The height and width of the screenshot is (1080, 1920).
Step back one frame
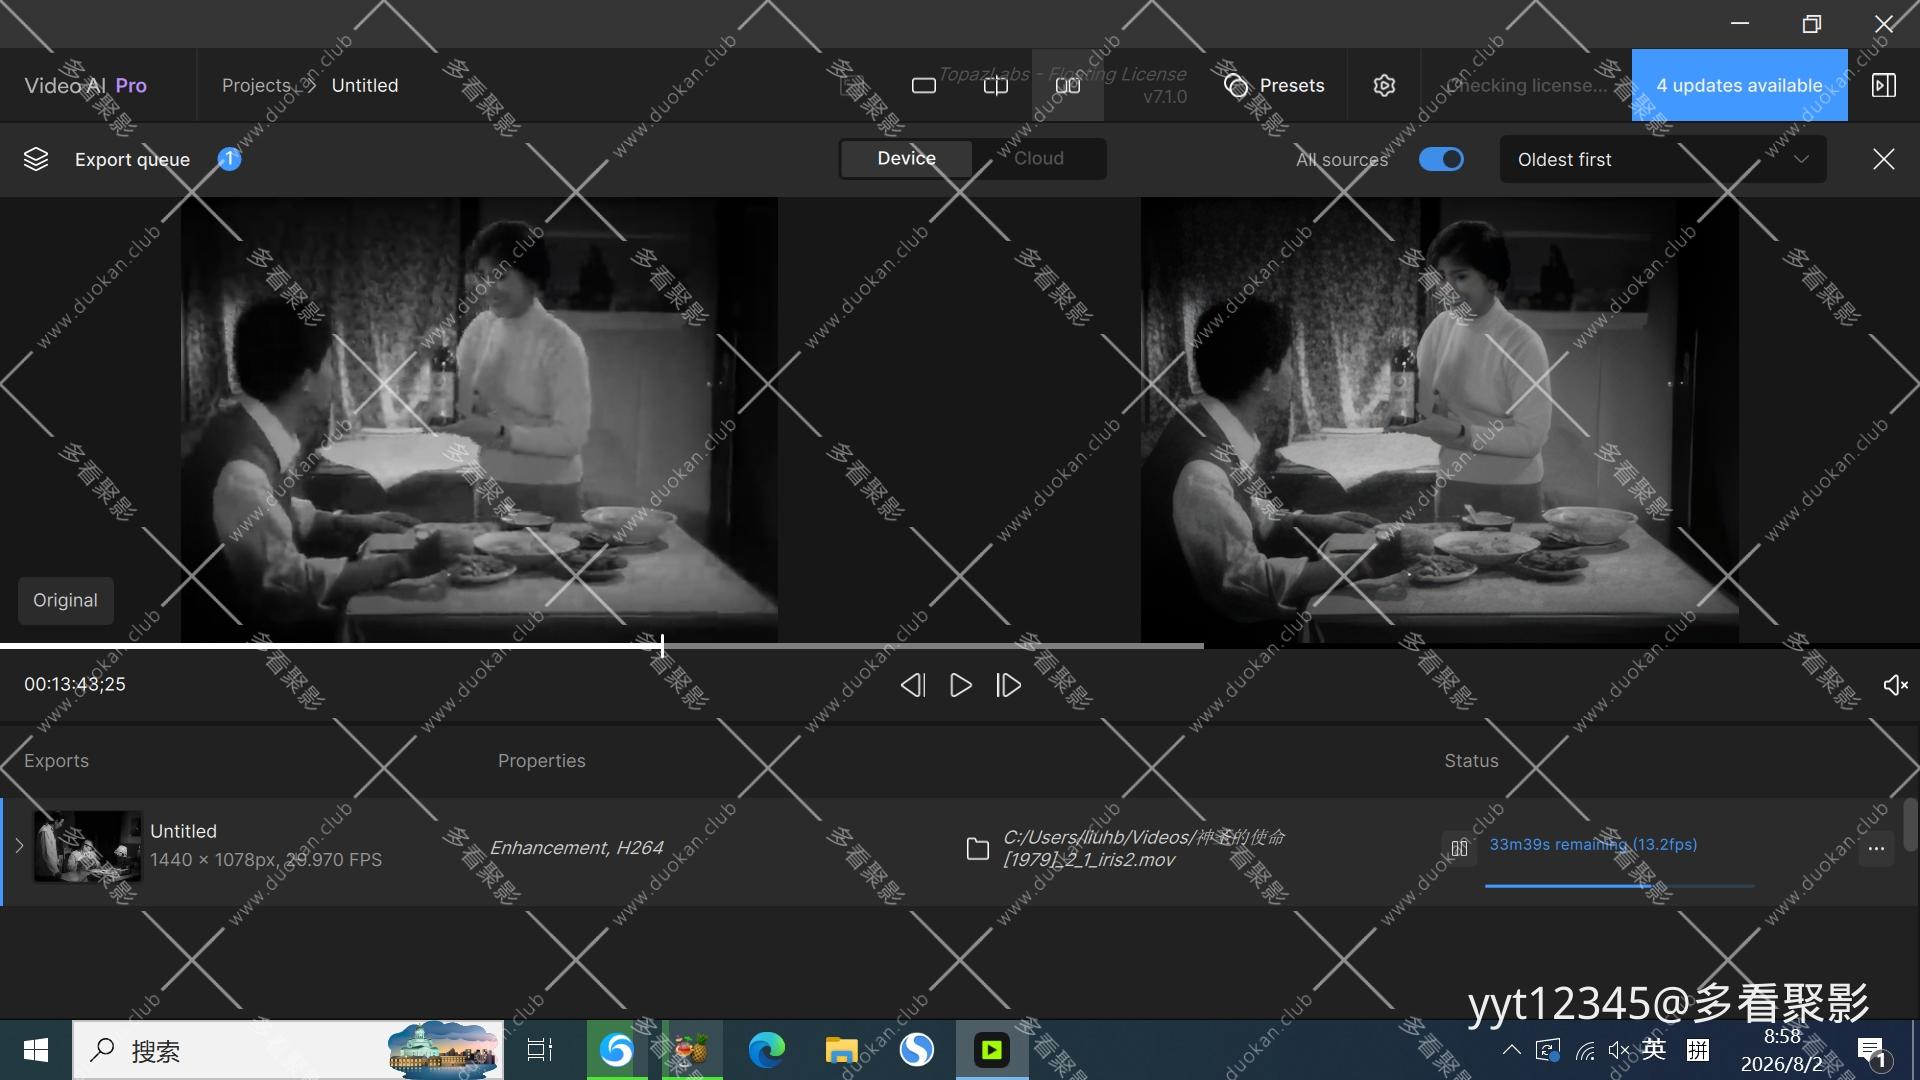pos(913,685)
